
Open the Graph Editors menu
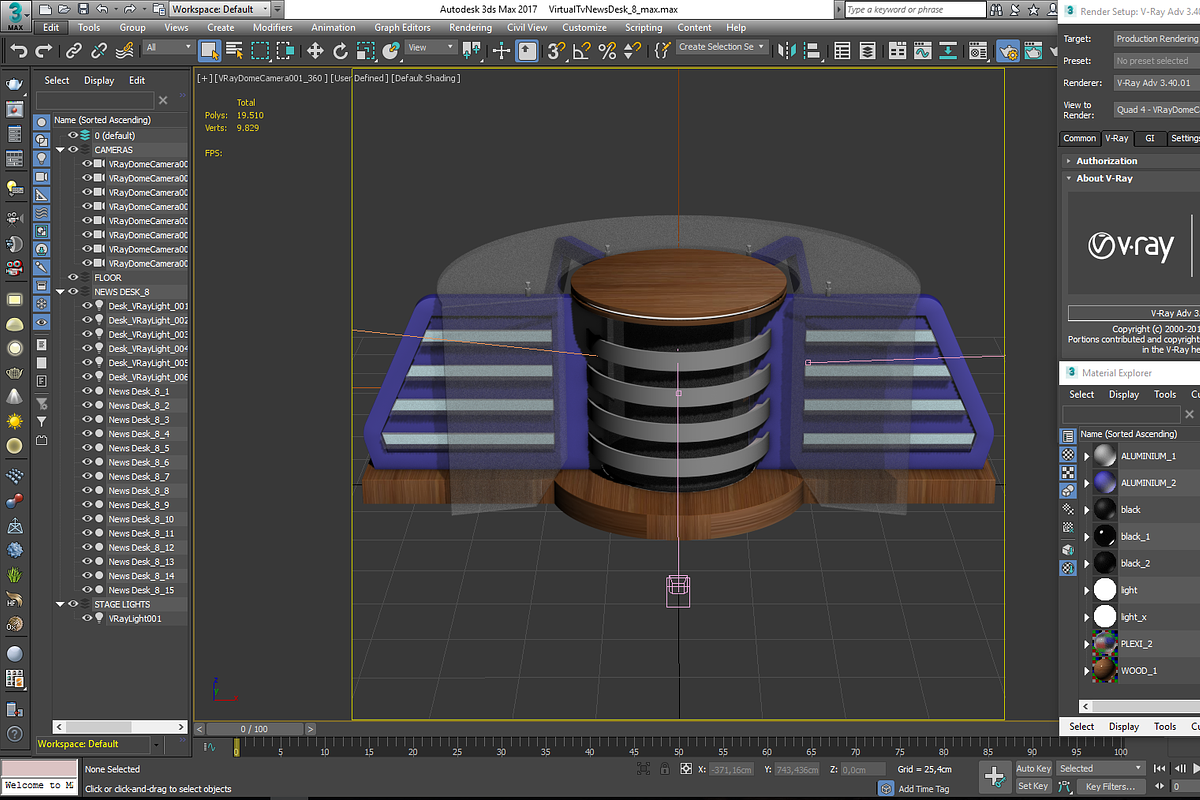[x=403, y=28]
